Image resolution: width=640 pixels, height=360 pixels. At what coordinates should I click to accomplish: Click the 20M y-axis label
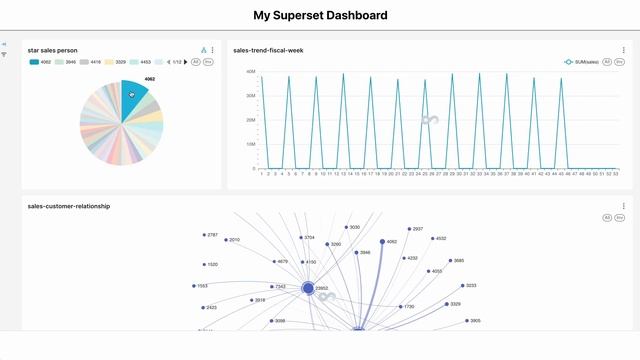tap(251, 120)
